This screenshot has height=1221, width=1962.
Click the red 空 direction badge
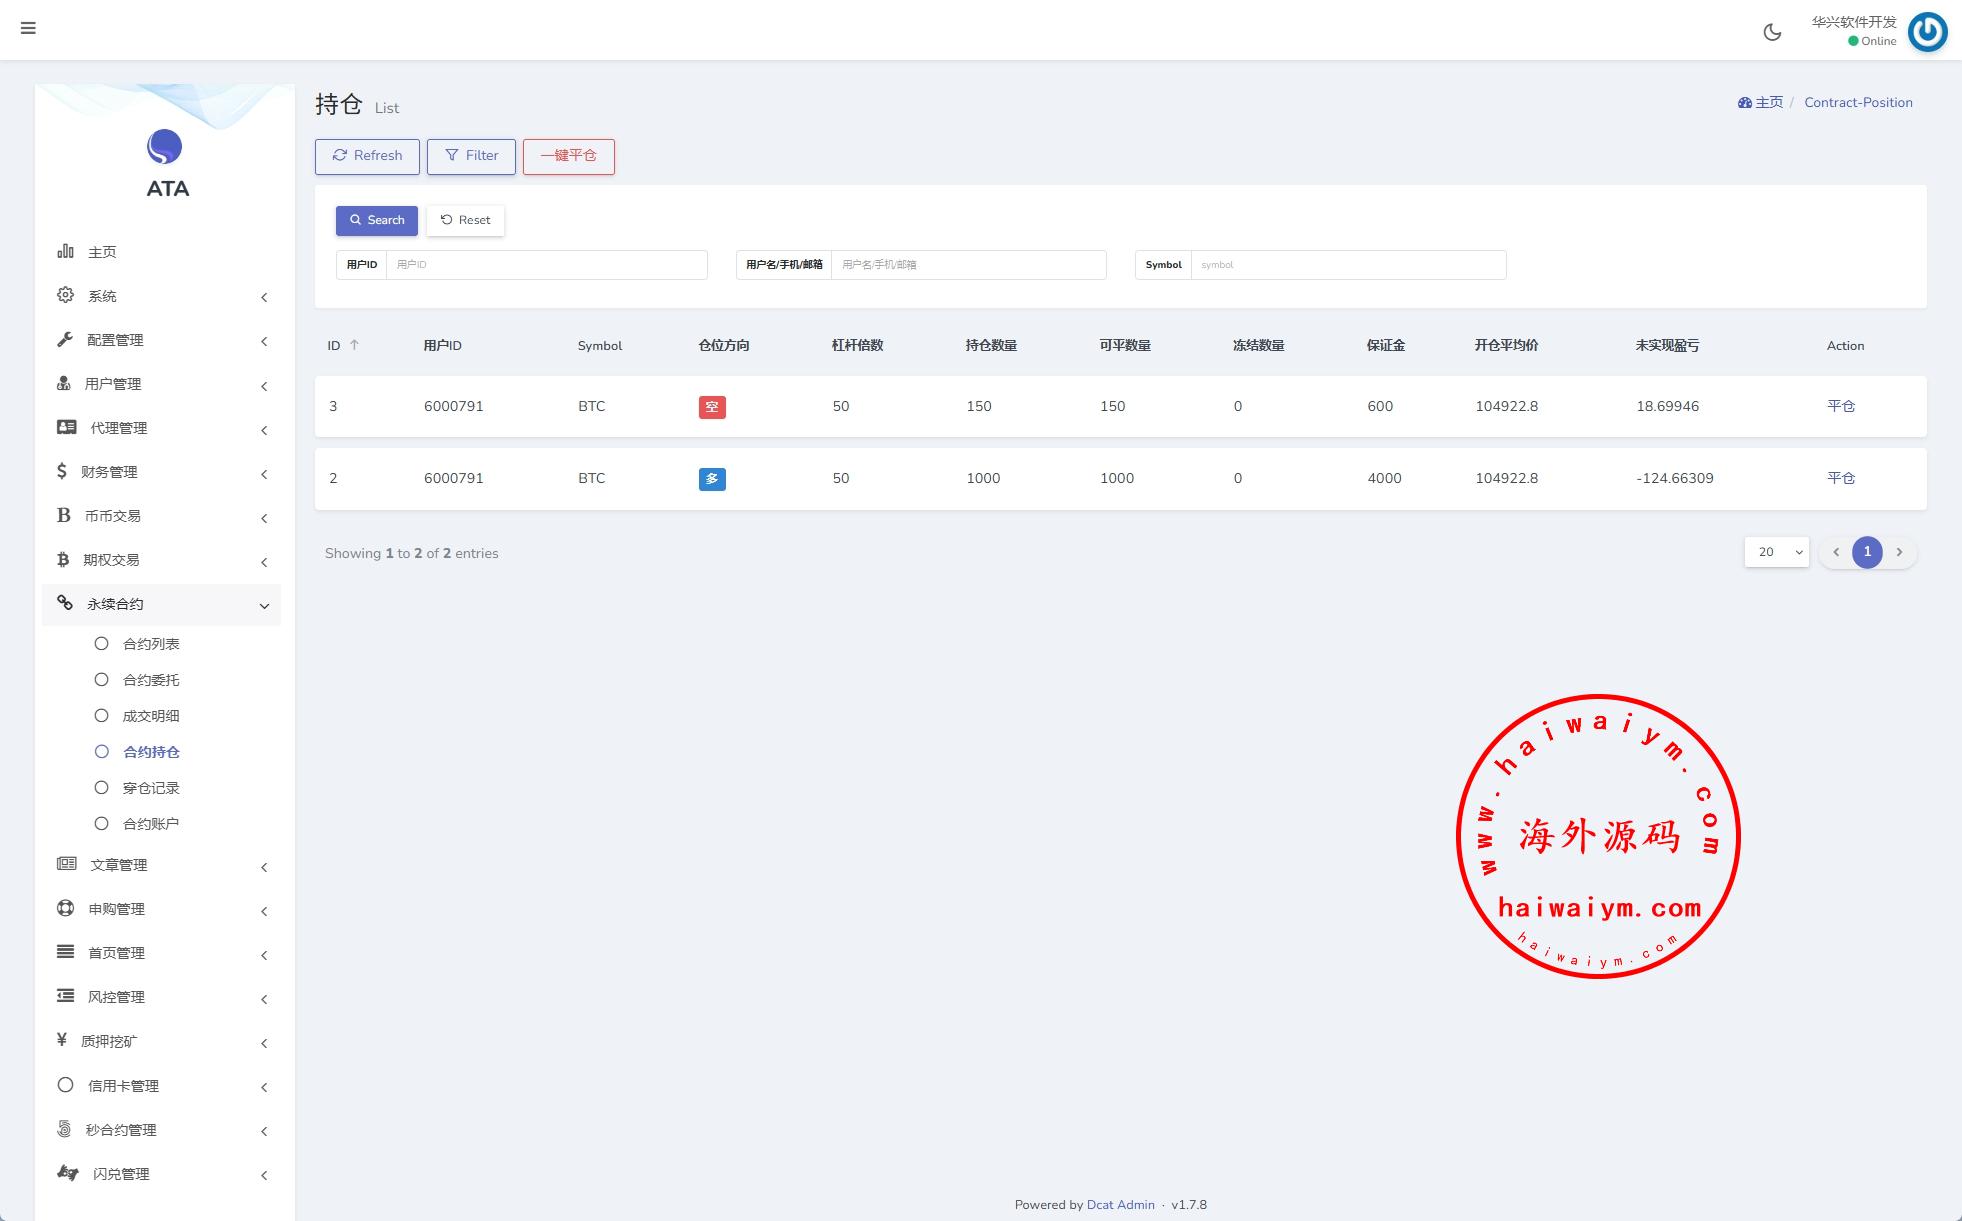tap(711, 407)
